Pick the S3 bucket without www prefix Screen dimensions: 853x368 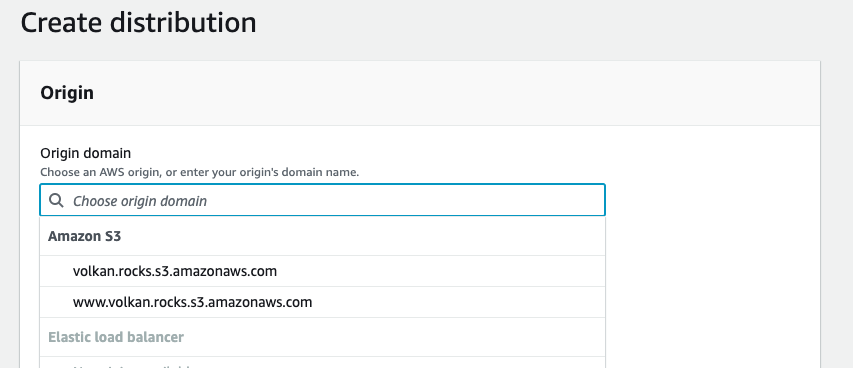(175, 271)
